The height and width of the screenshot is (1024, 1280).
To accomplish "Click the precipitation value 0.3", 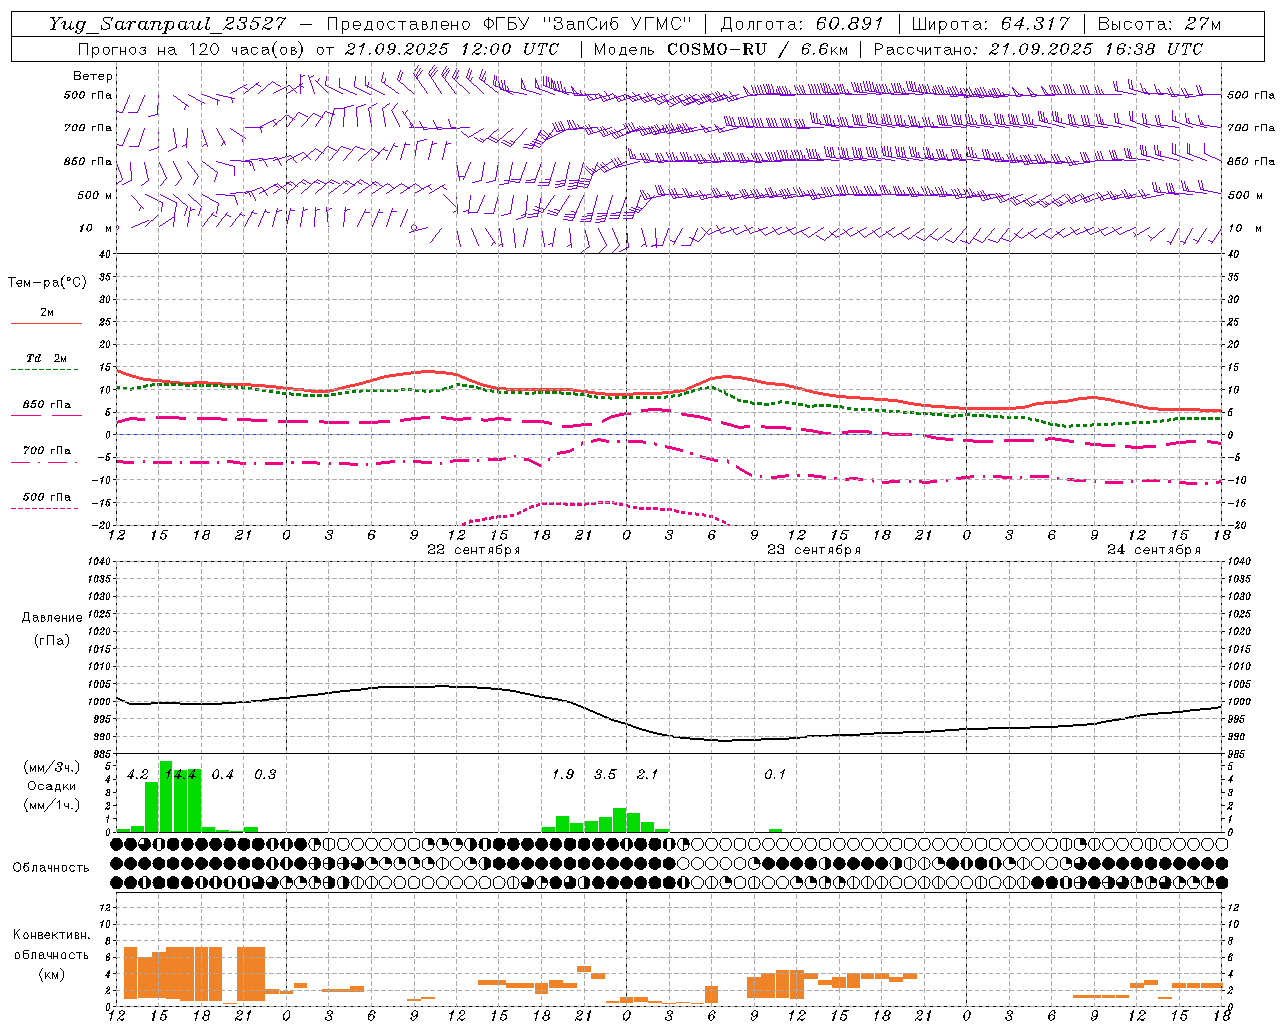I will 265,775.
